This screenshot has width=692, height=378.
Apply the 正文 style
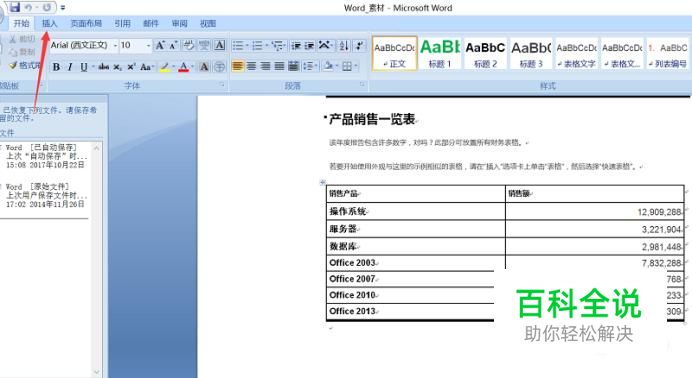tap(395, 53)
